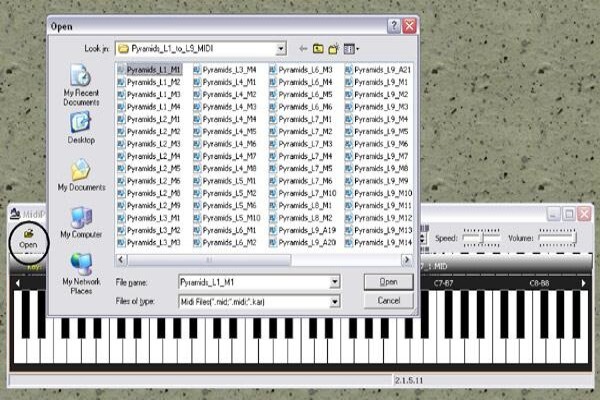Viewport: 600px width, 400px height.
Task: Select file Pyramids_L5_M1
Action: click(x=225, y=181)
